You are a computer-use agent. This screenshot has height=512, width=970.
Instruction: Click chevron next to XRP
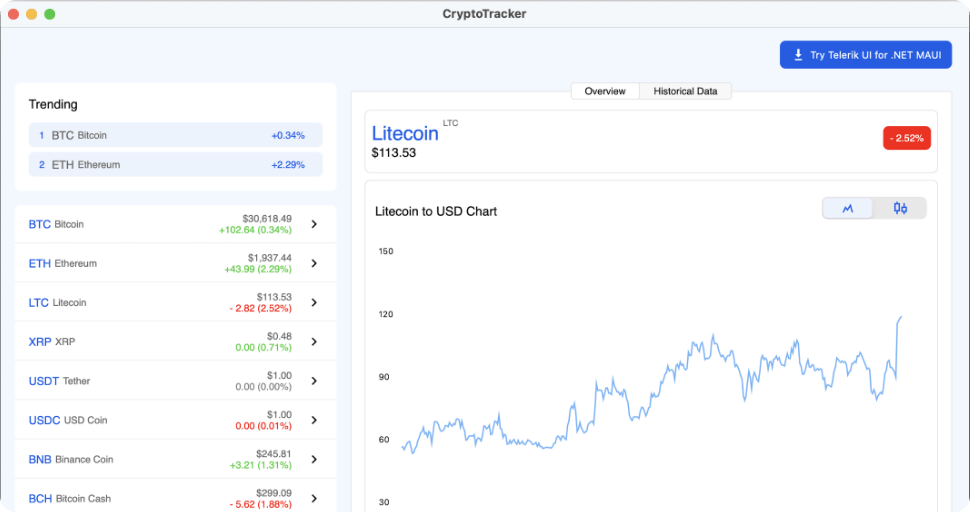click(314, 341)
